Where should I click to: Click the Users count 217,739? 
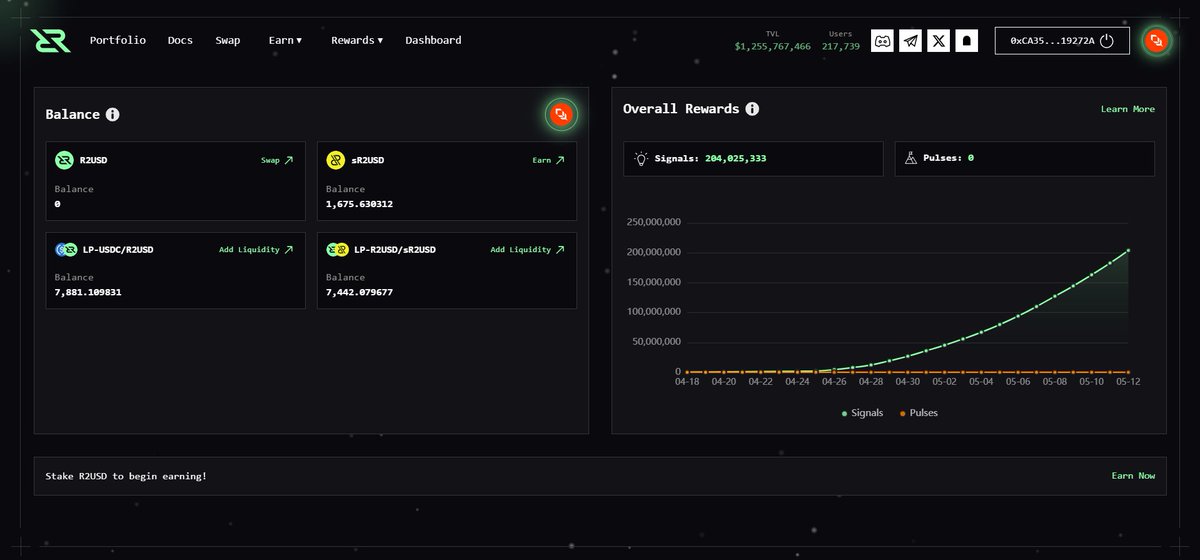click(840, 46)
